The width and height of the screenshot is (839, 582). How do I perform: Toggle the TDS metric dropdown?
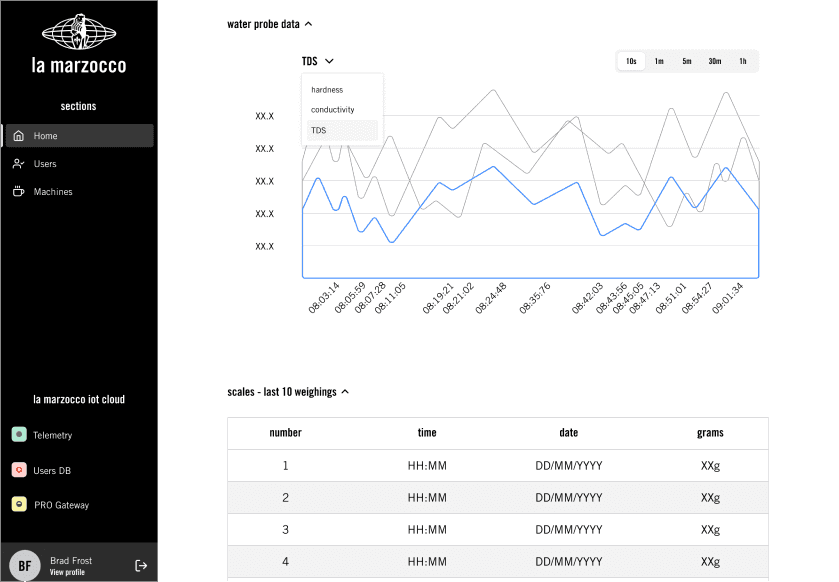pyautogui.click(x=318, y=61)
